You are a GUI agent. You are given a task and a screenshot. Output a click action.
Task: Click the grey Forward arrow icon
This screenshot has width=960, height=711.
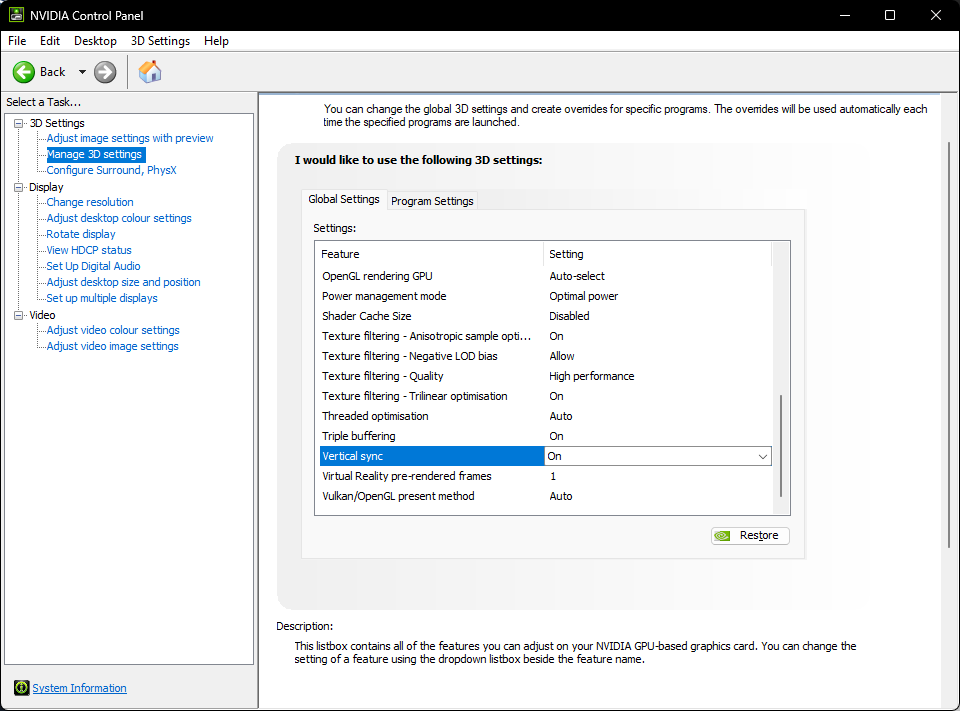[105, 72]
